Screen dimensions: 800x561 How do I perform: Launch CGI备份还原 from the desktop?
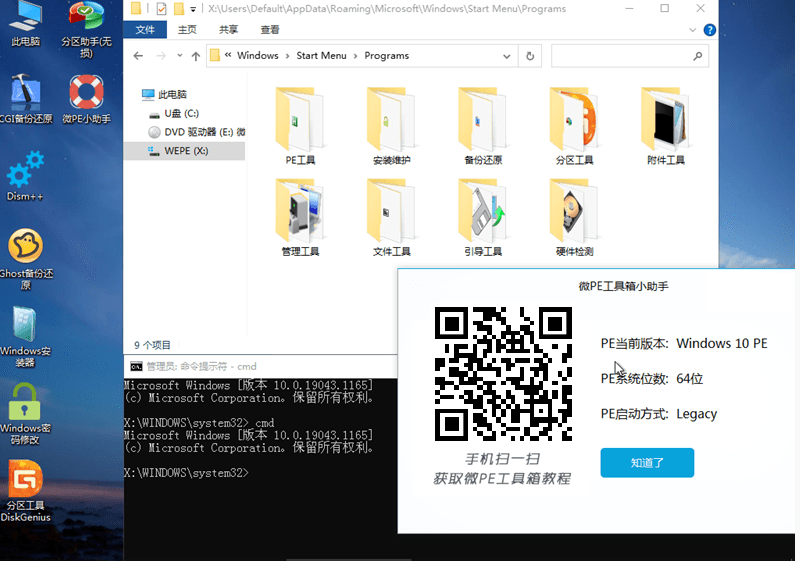26,99
